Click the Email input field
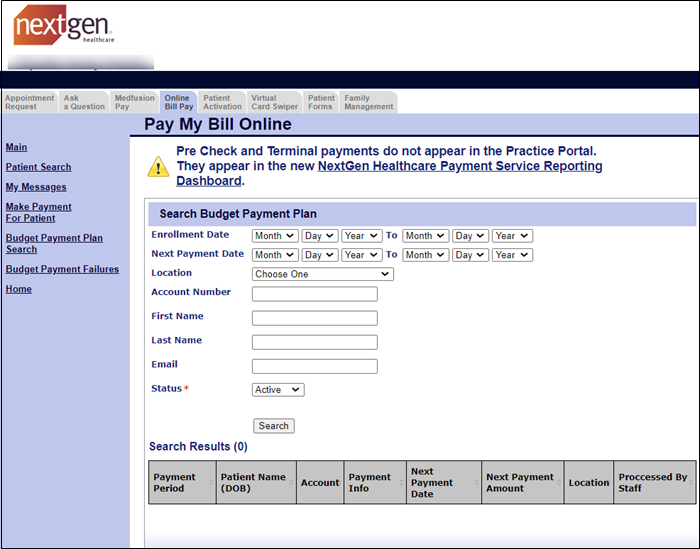700x549 pixels. coord(315,366)
